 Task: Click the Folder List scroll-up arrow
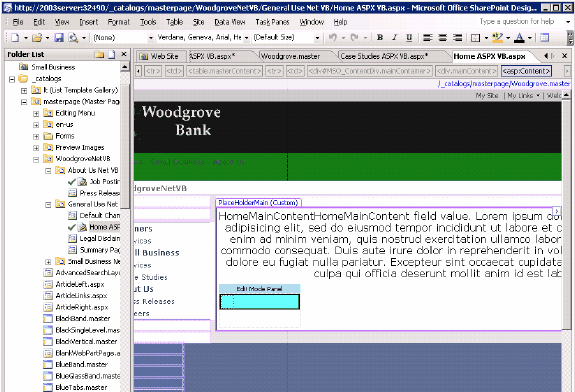point(125,67)
